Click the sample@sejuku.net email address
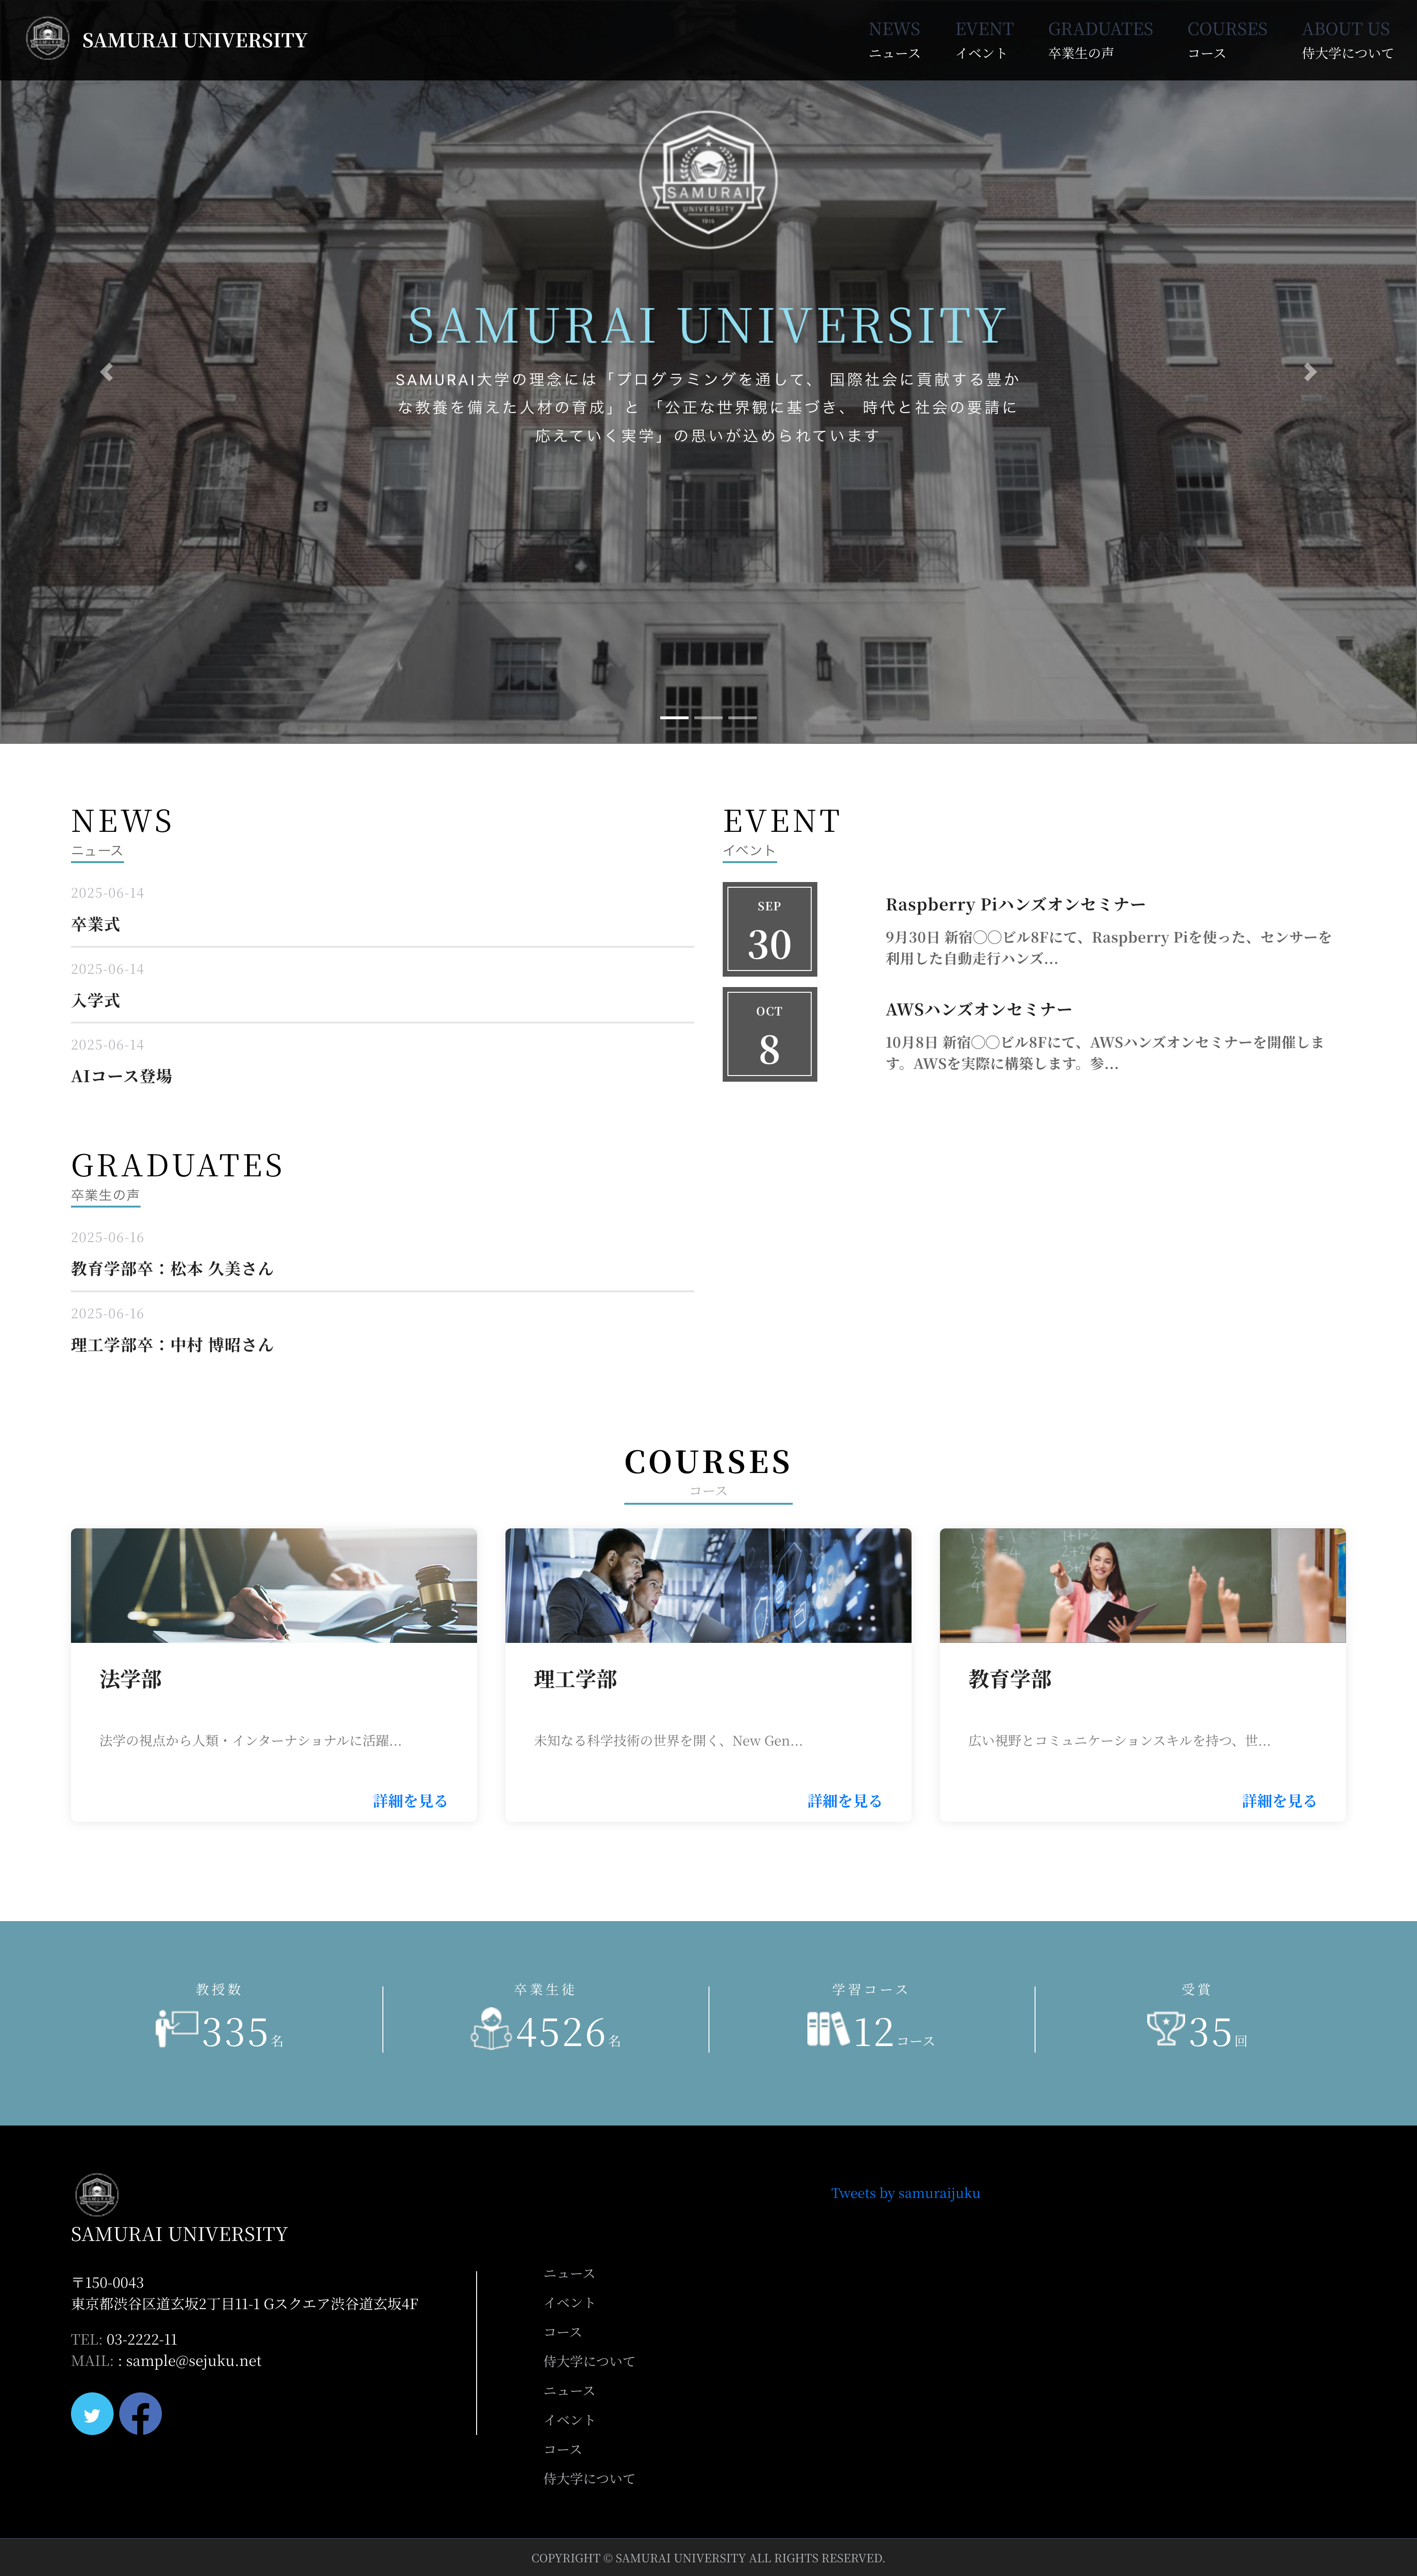 193,2360
